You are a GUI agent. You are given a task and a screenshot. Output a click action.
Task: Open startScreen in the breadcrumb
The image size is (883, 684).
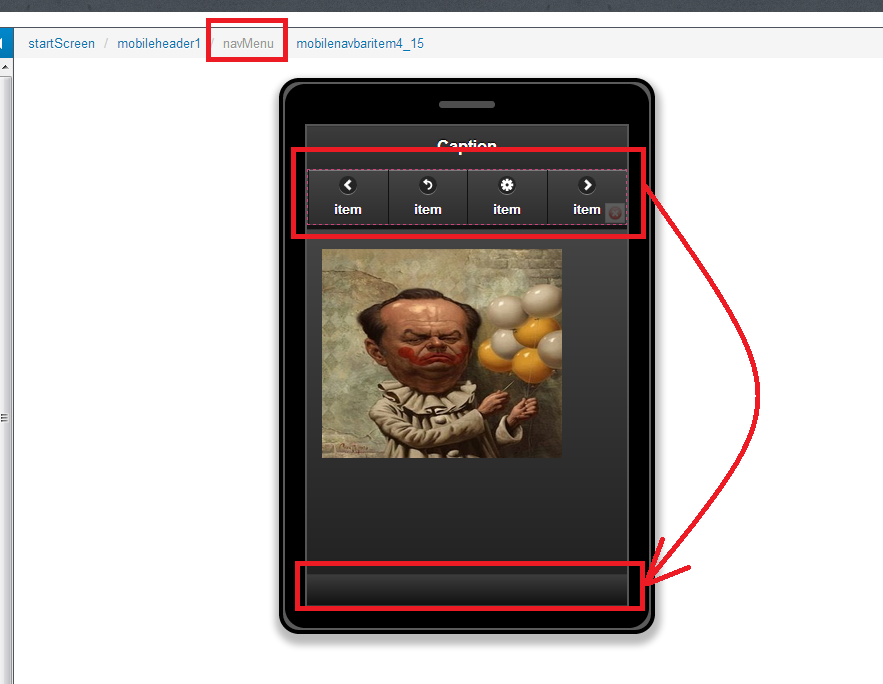(x=61, y=43)
